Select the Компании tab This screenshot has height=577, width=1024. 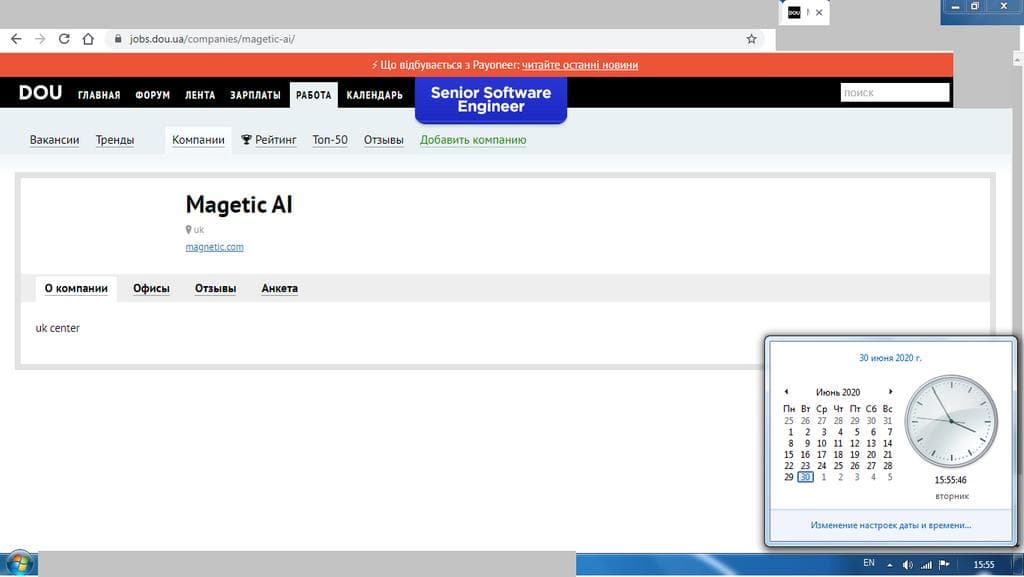tap(199, 140)
